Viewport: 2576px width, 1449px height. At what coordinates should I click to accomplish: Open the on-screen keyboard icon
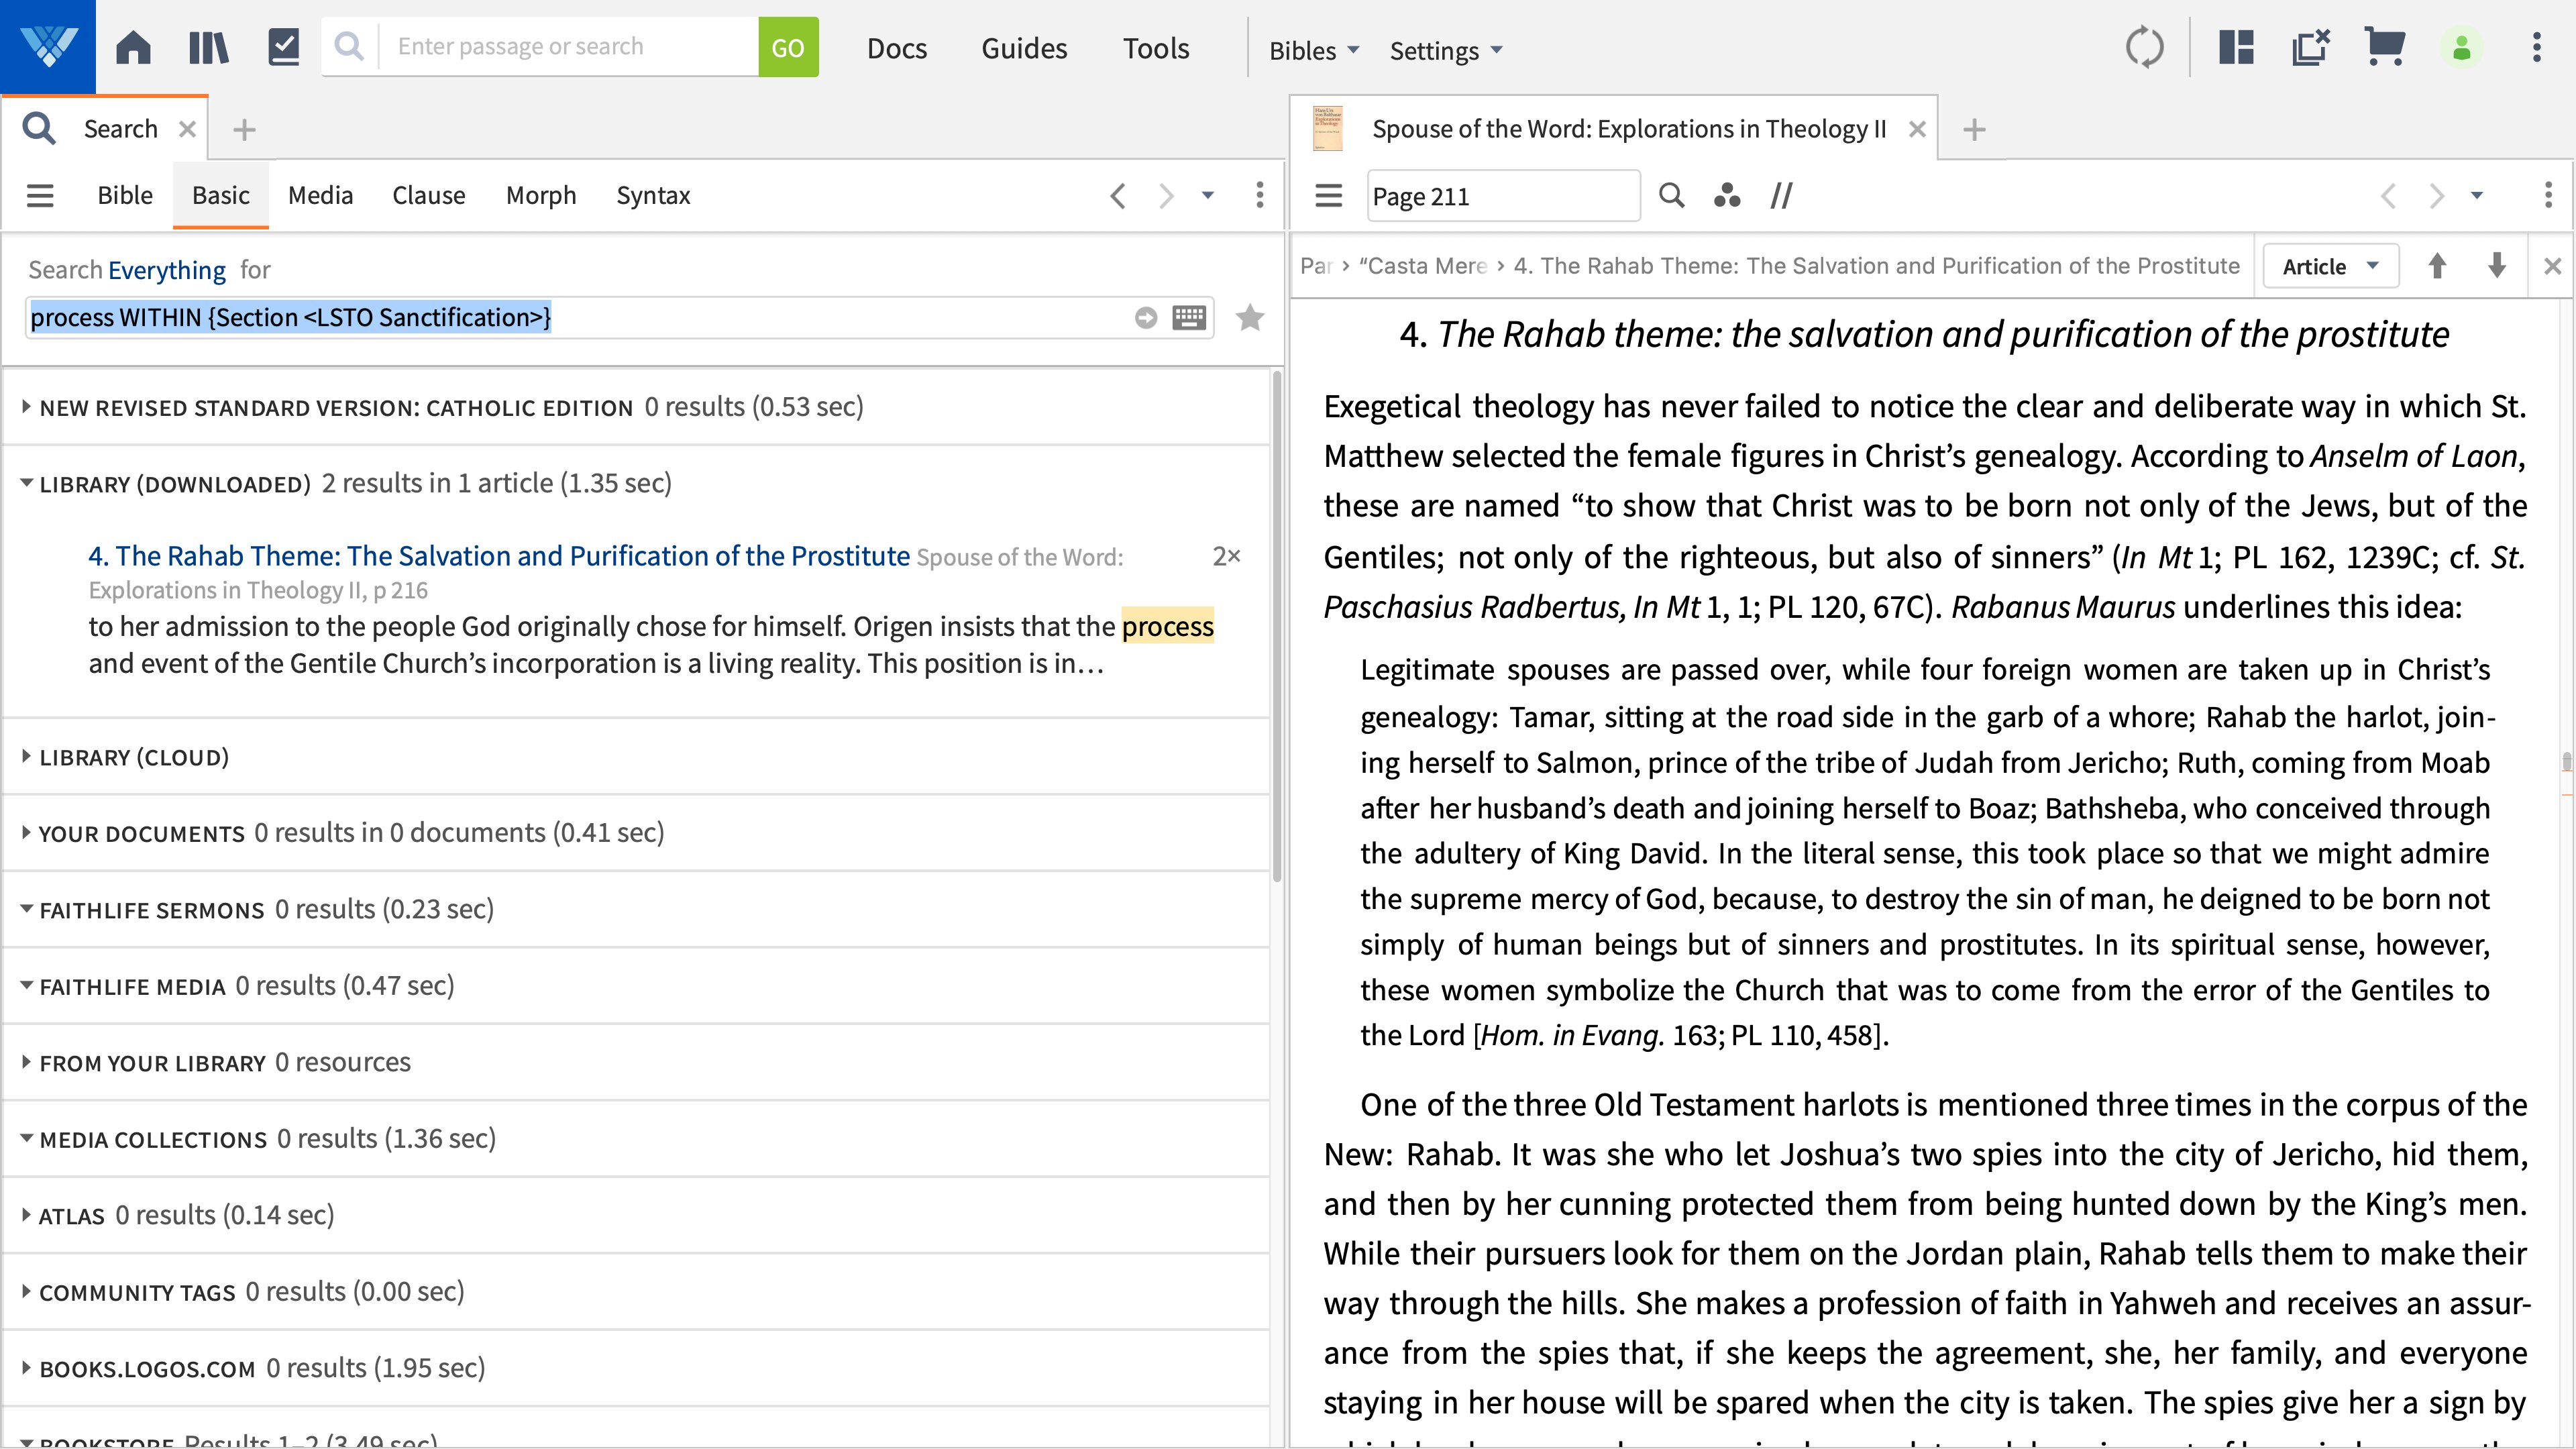click(x=1189, y=317)
